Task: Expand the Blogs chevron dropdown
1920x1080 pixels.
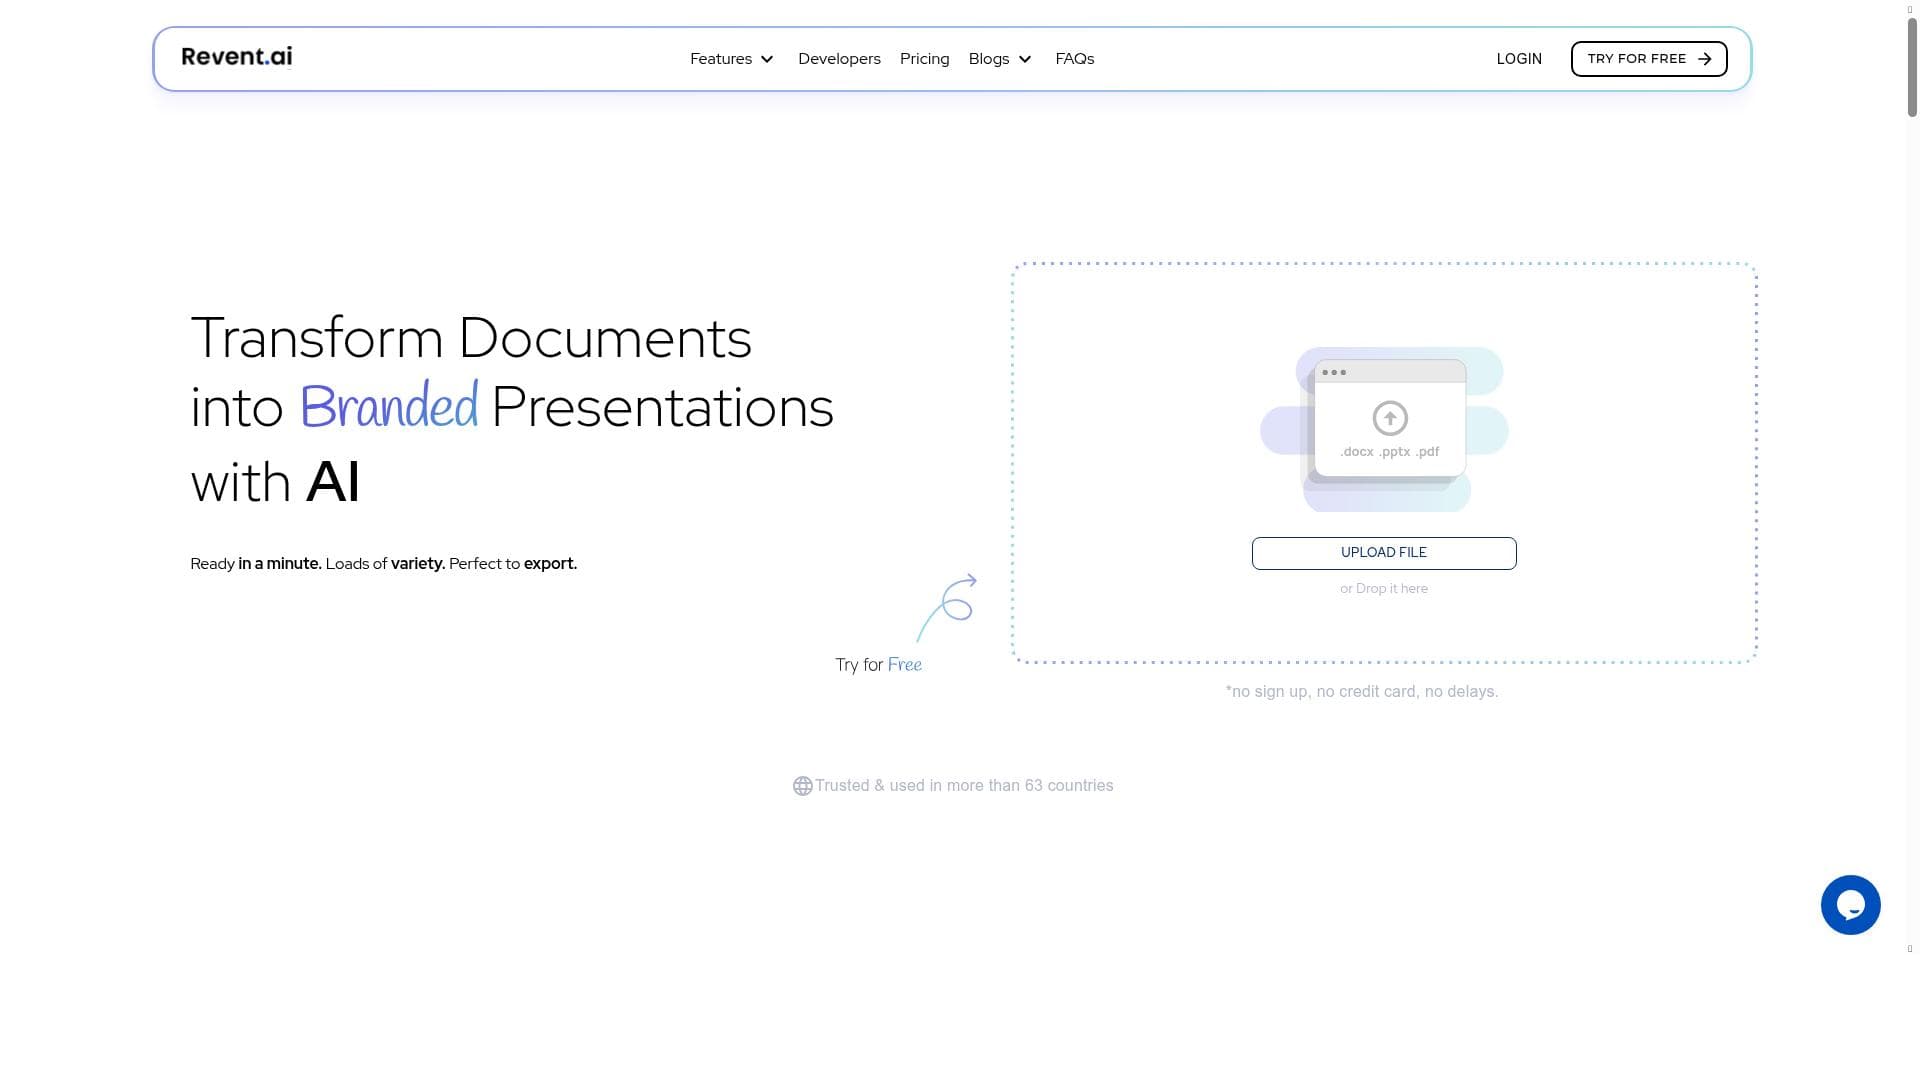Action: (x=1025, y=60)
